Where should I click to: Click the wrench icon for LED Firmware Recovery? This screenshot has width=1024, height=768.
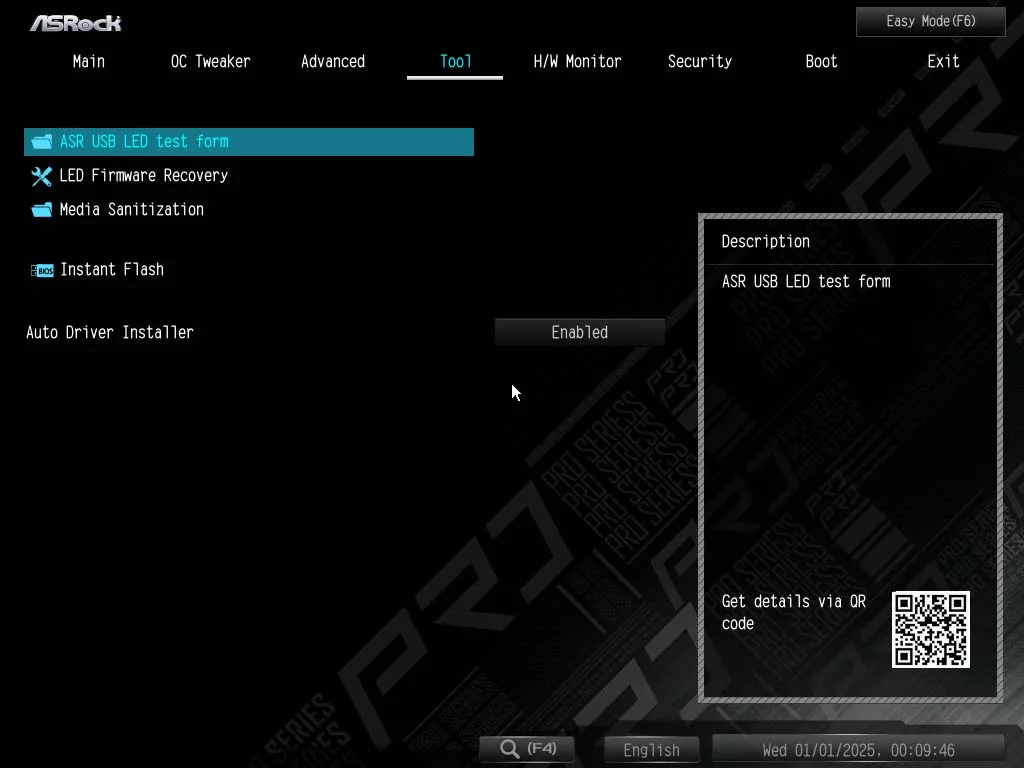pyautogui.click(x=41, y=176)
